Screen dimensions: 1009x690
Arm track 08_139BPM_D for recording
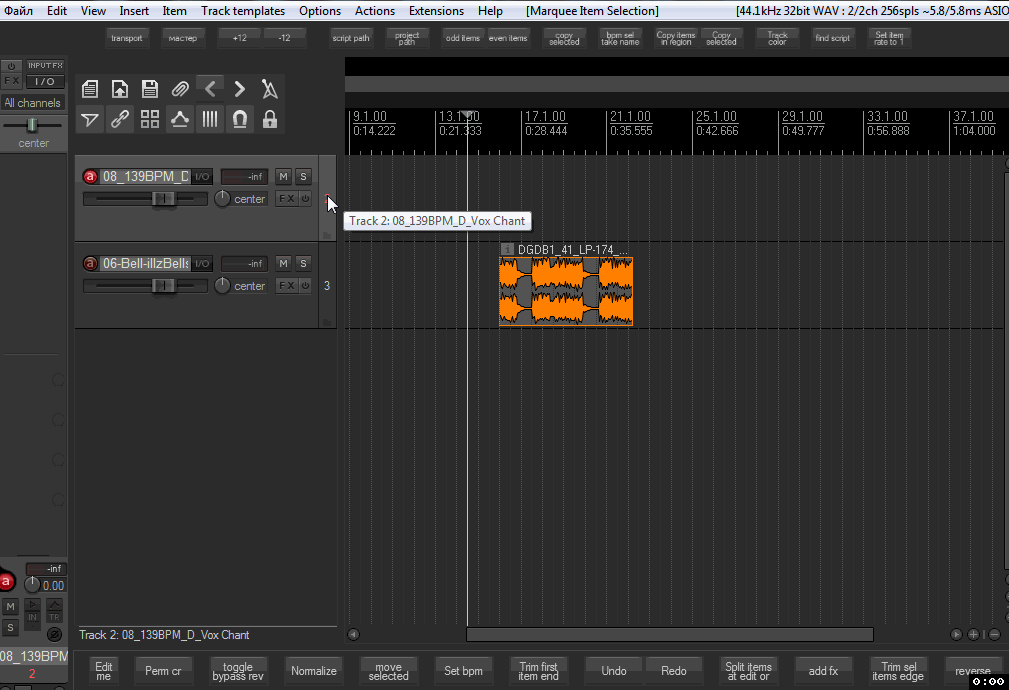coord(90,176)
